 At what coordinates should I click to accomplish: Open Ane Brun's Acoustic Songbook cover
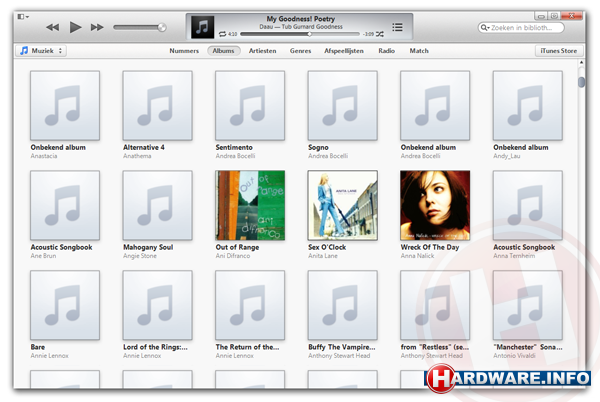point(65,205)
